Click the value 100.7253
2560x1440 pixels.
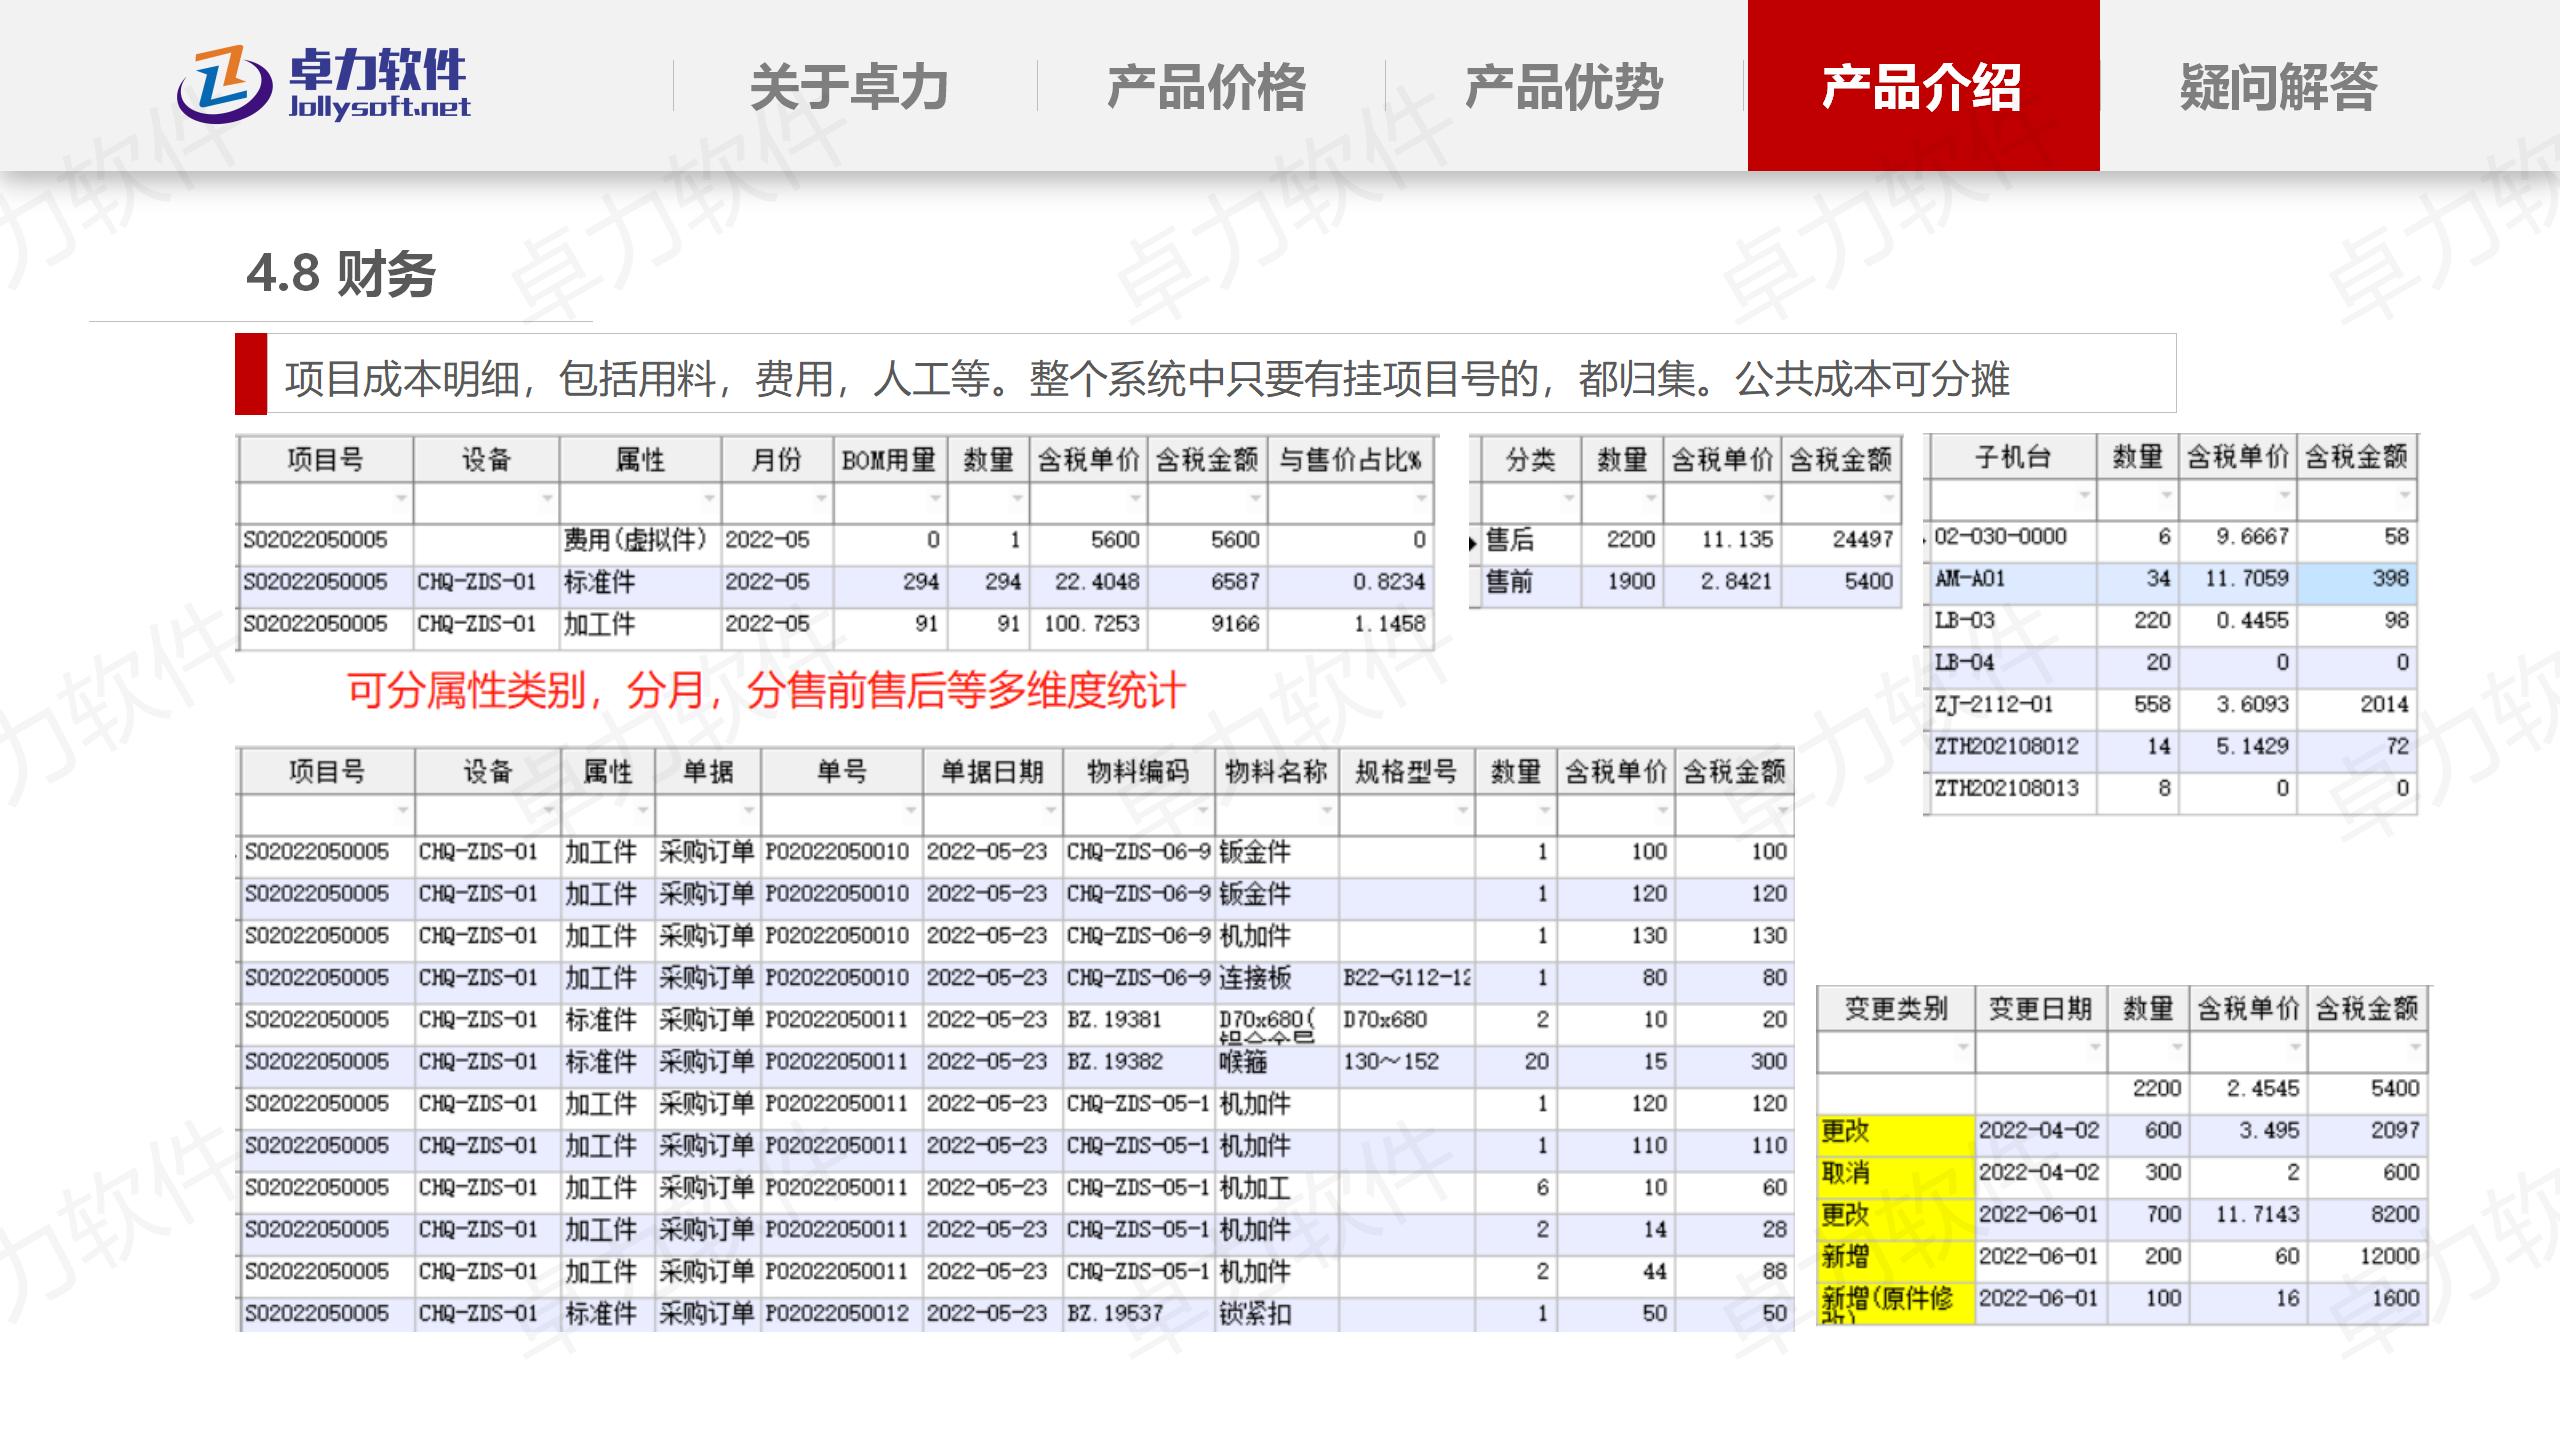point(1092,624)
